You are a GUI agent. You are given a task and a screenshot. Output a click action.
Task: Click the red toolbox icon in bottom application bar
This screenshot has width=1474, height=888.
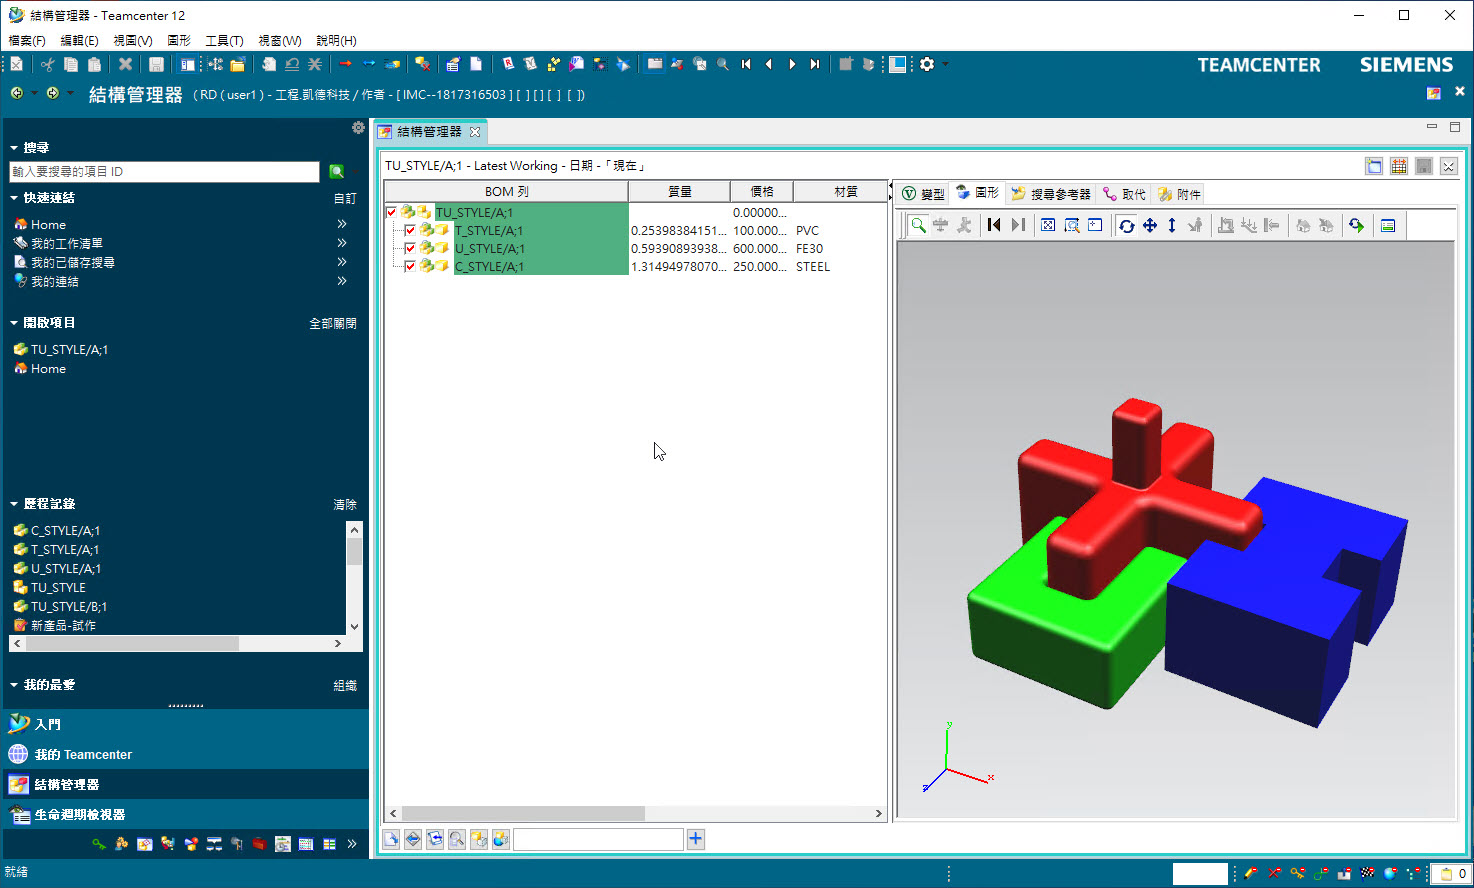click(259, 844)
